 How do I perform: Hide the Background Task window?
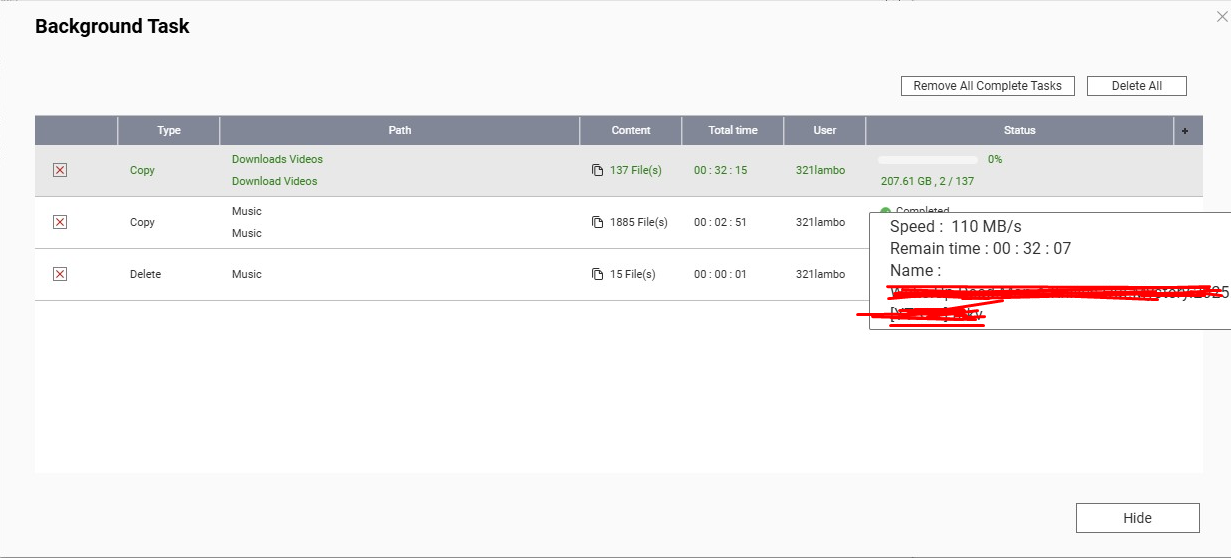1137,518
